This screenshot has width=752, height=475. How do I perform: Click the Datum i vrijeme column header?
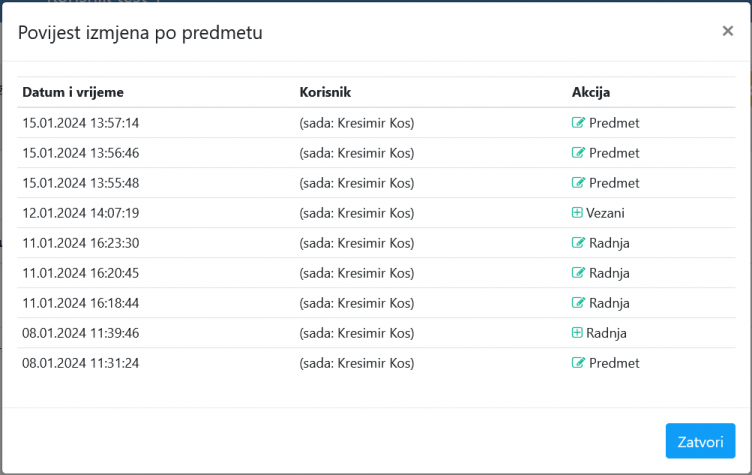[73, 92]
